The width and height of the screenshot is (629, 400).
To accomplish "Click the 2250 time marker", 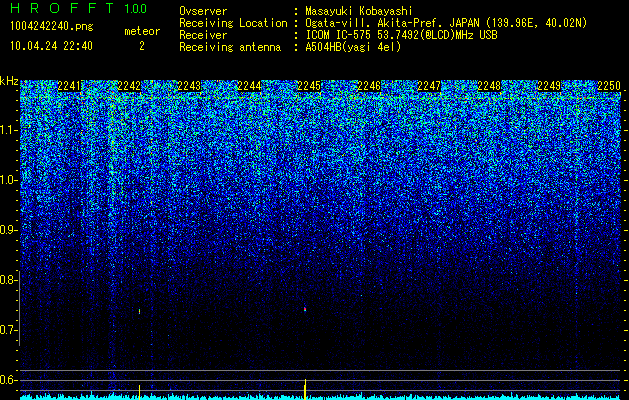I will tap(609, 86).
